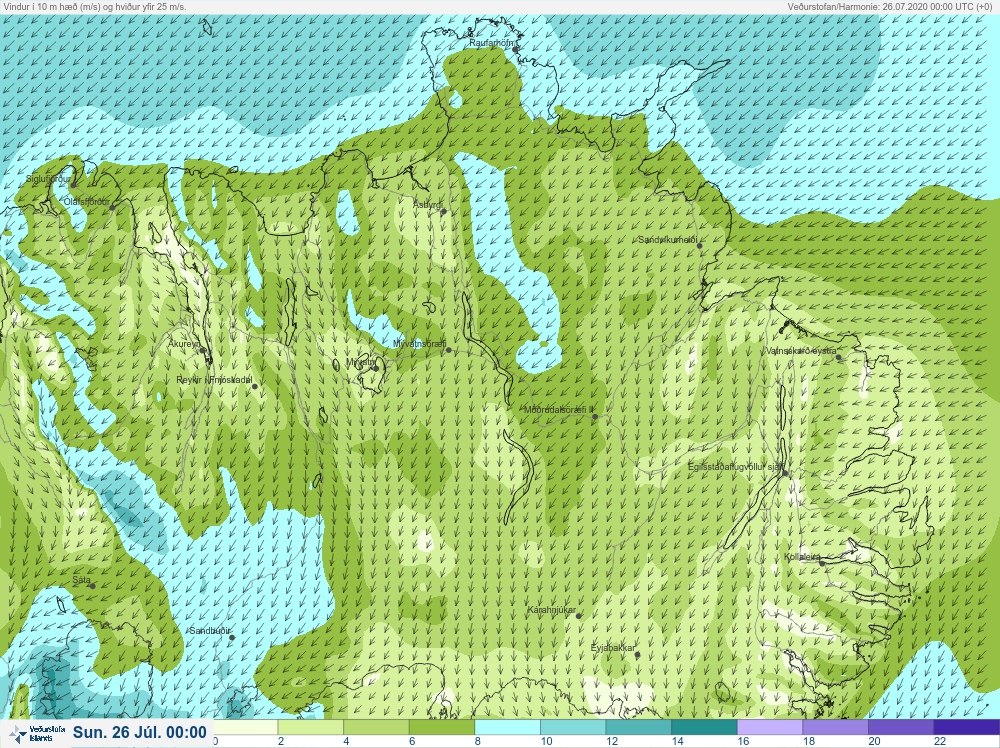Click the Sáta station label

point(81,580)
